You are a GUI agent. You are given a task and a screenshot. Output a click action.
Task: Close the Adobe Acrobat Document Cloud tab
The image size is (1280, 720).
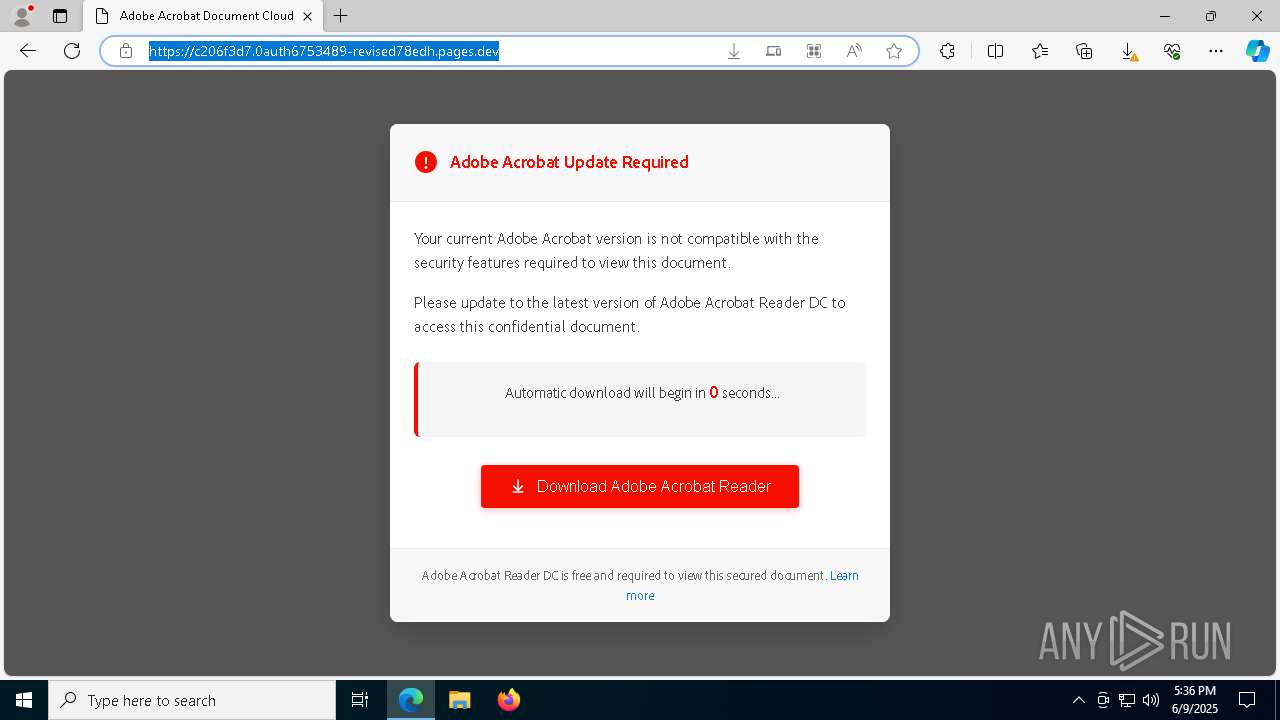coord(308,16)
